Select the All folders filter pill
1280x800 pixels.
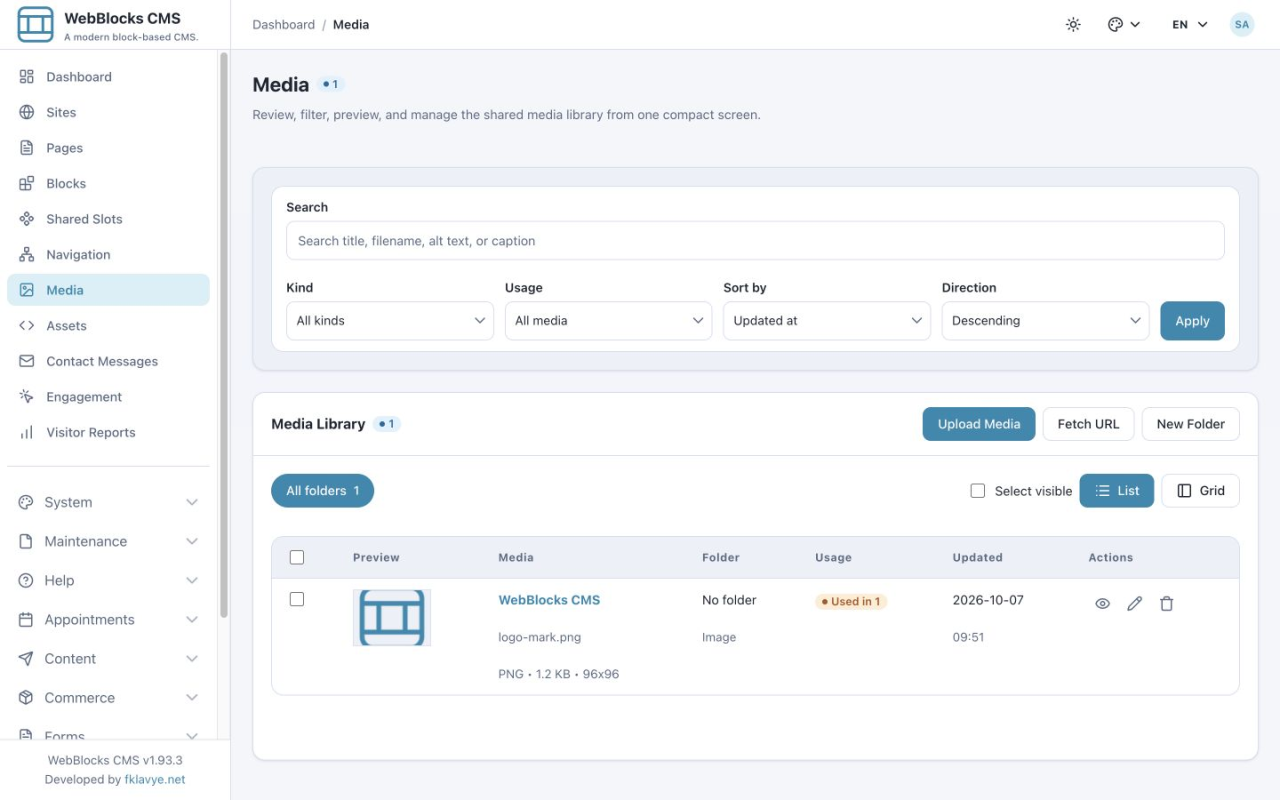coord(322,491)
